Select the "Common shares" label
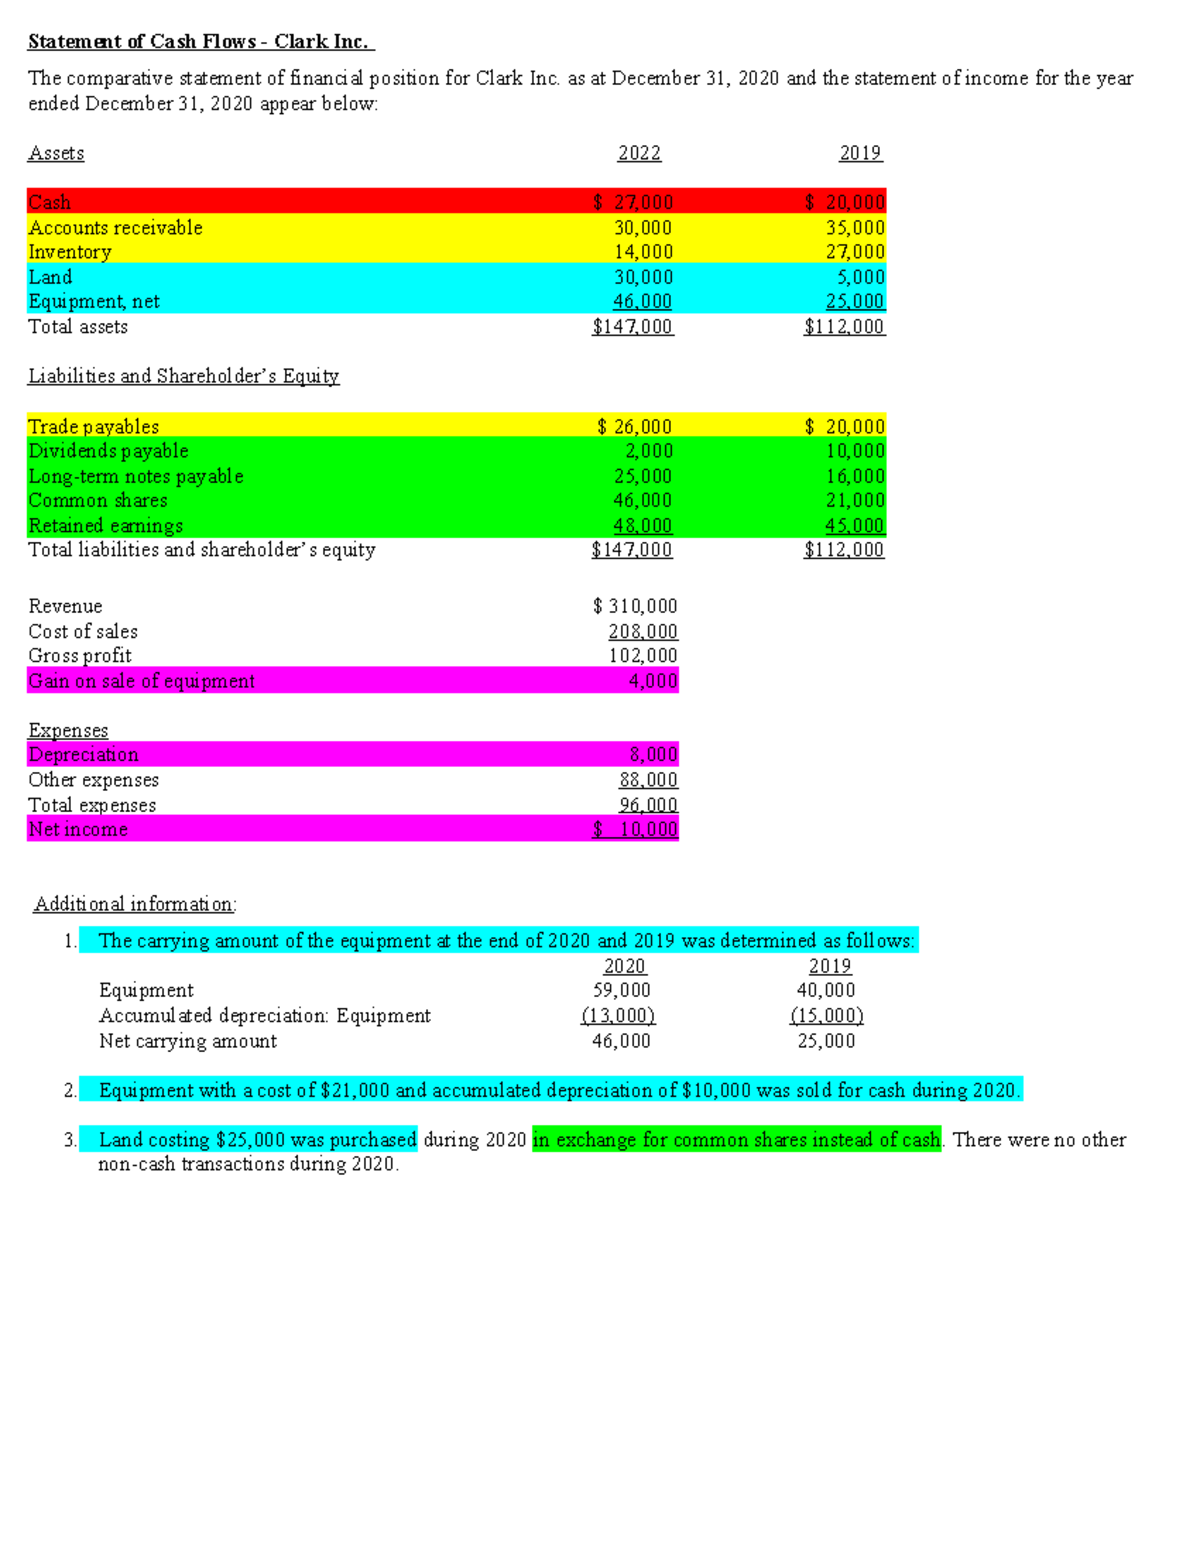The width and height of the screenshot is (1200, 1553). (98, 500)
